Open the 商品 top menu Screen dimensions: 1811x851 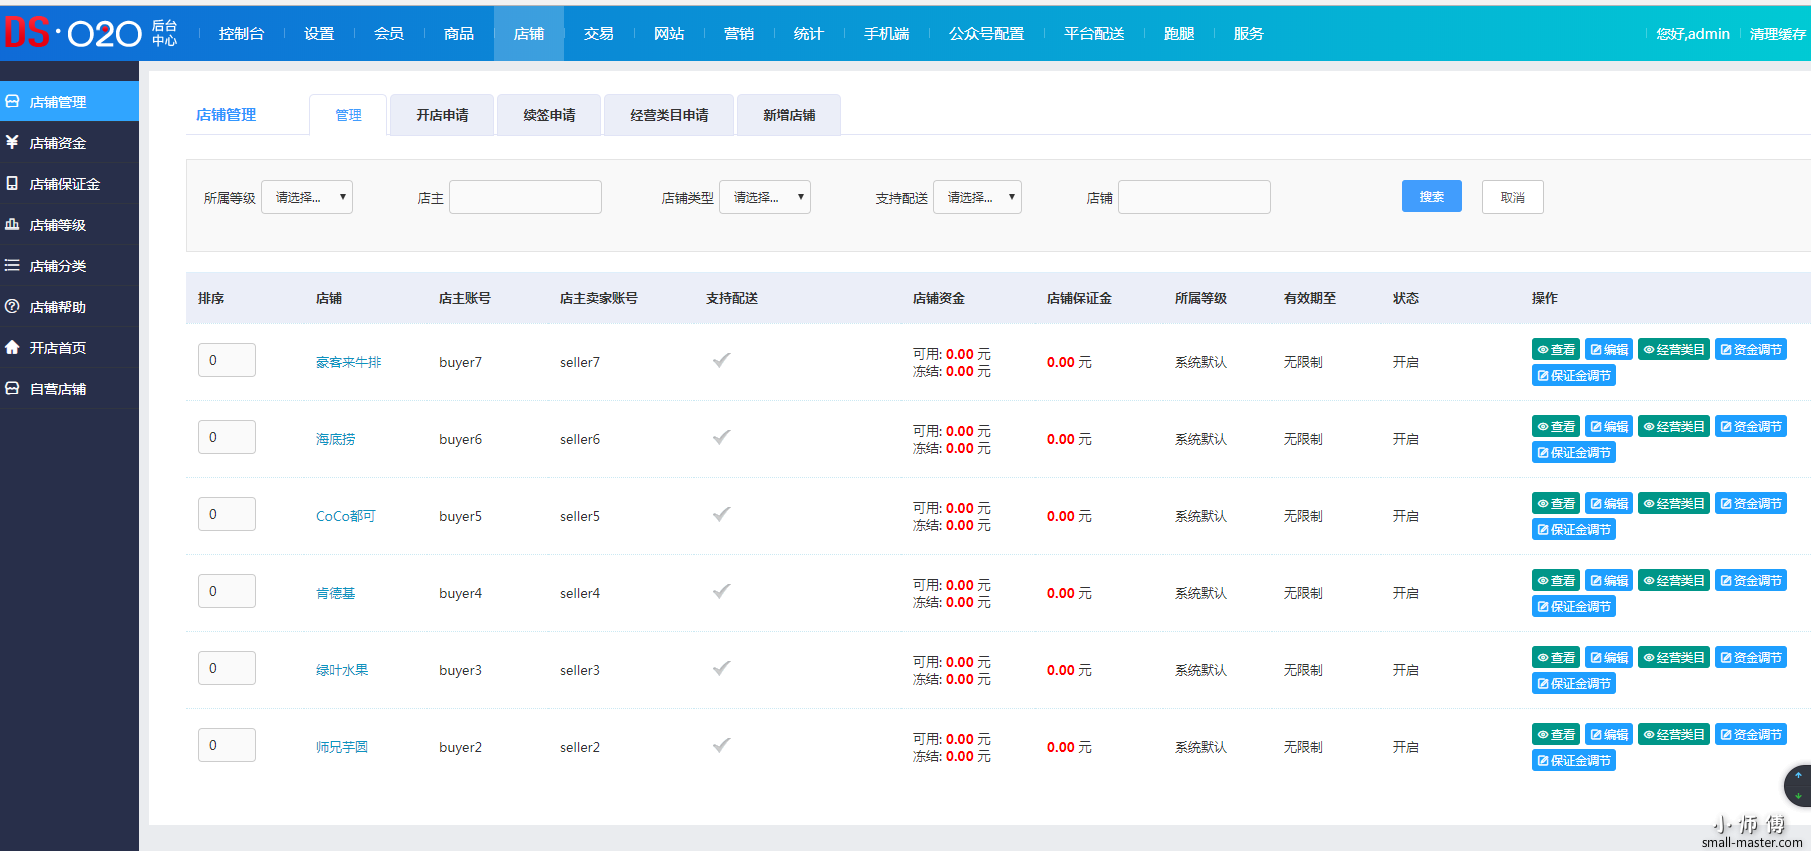(459, 33)
